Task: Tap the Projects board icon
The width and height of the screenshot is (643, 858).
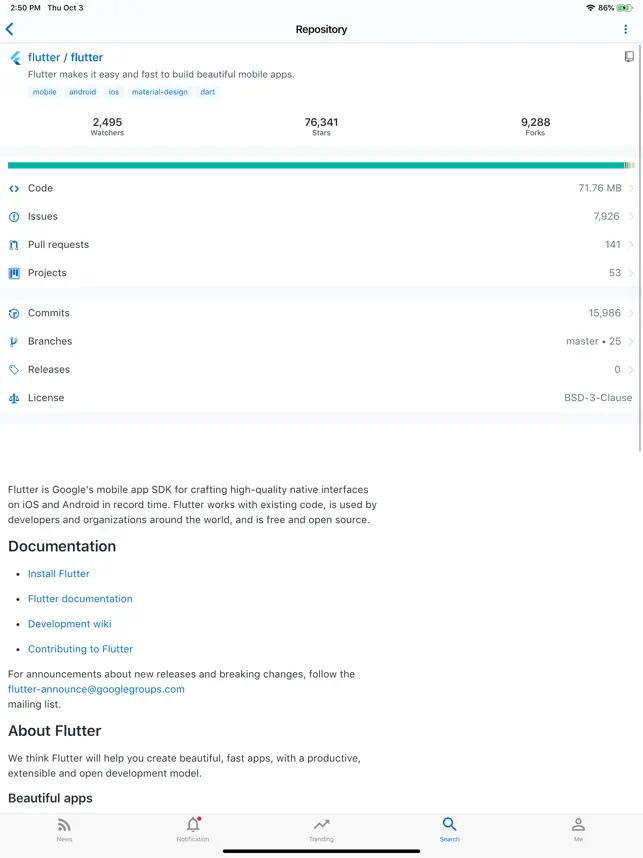Action: (x=14, y=273)
